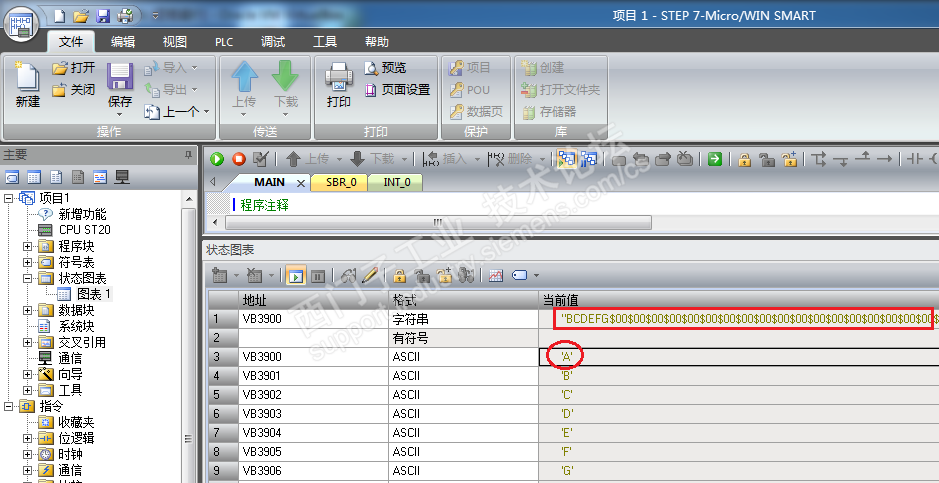Click the green RUN button in program editor toolbar
Viewport: 939px width, 483px height.
(217, 159)
